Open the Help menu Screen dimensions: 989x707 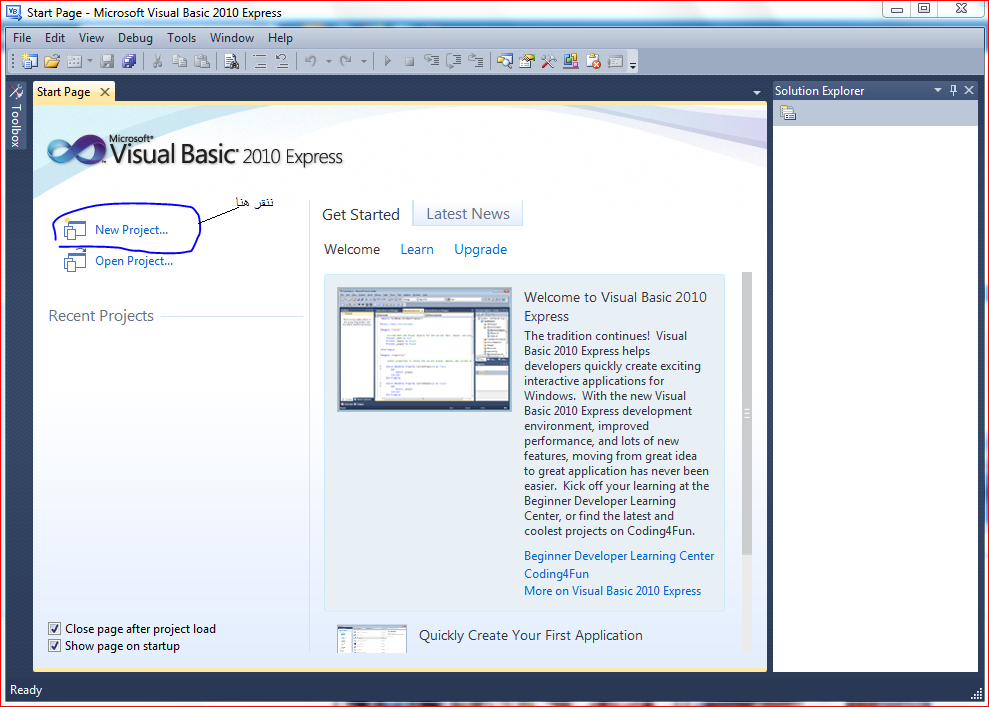280,38
